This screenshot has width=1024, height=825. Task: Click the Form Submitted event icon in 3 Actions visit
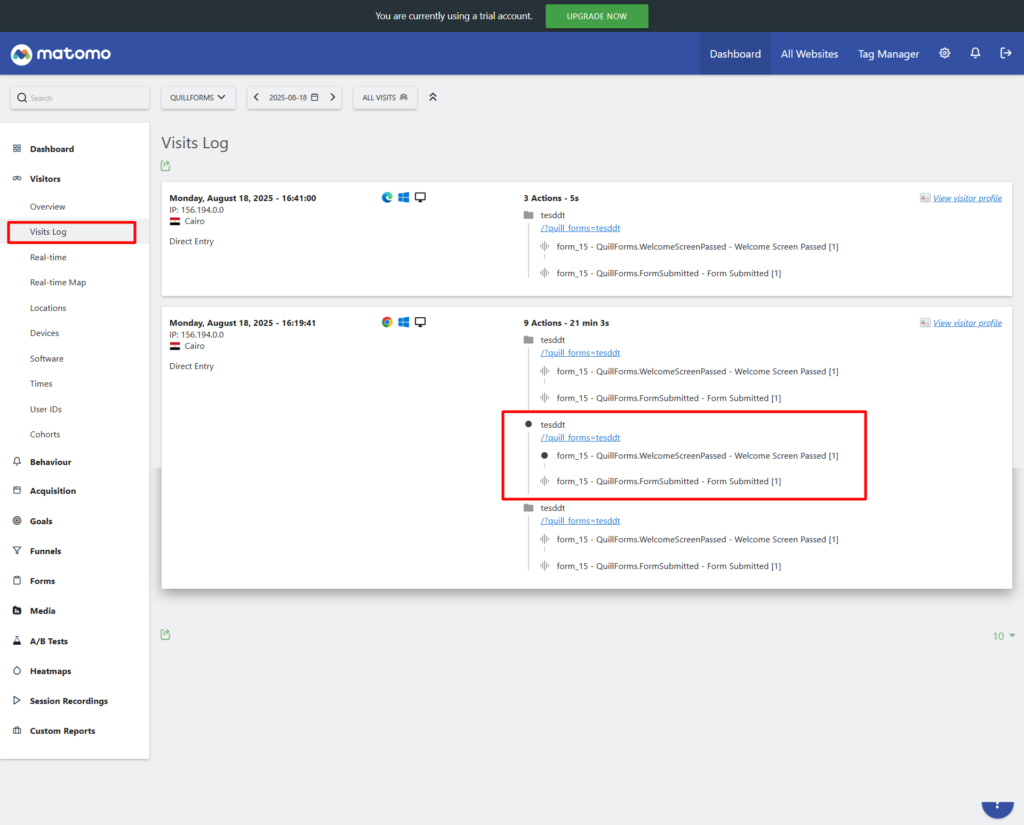coord(545,273)
